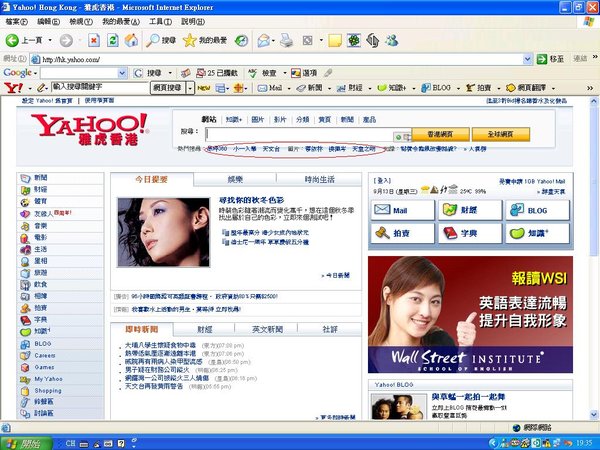Viewport: 600px width, 450px height.
Task: Click the 體育 soccer ball icon
Action: [25, 202]
